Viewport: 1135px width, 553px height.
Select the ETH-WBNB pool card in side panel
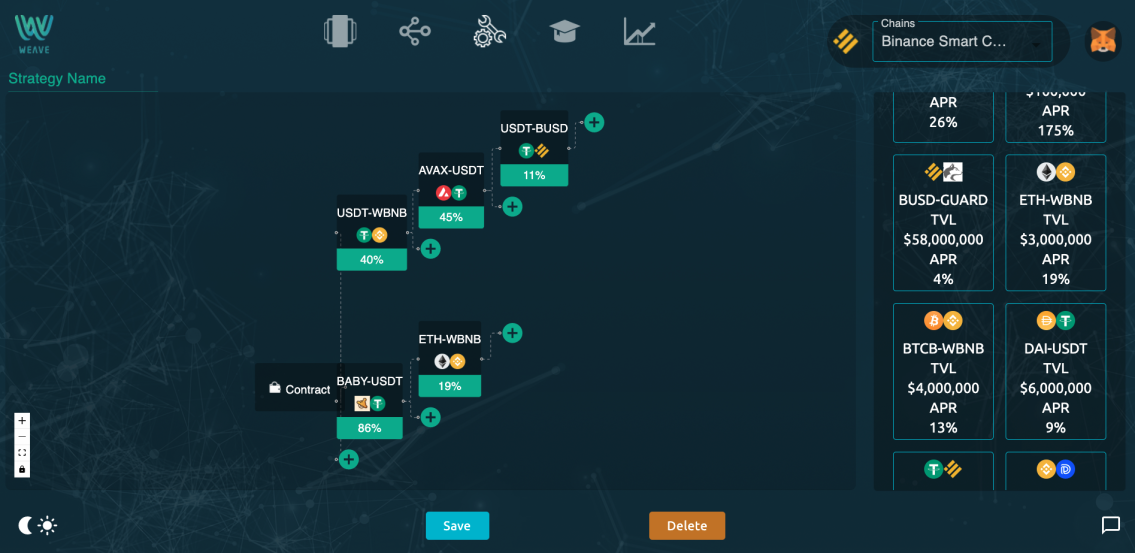[x=1055, y=223]
